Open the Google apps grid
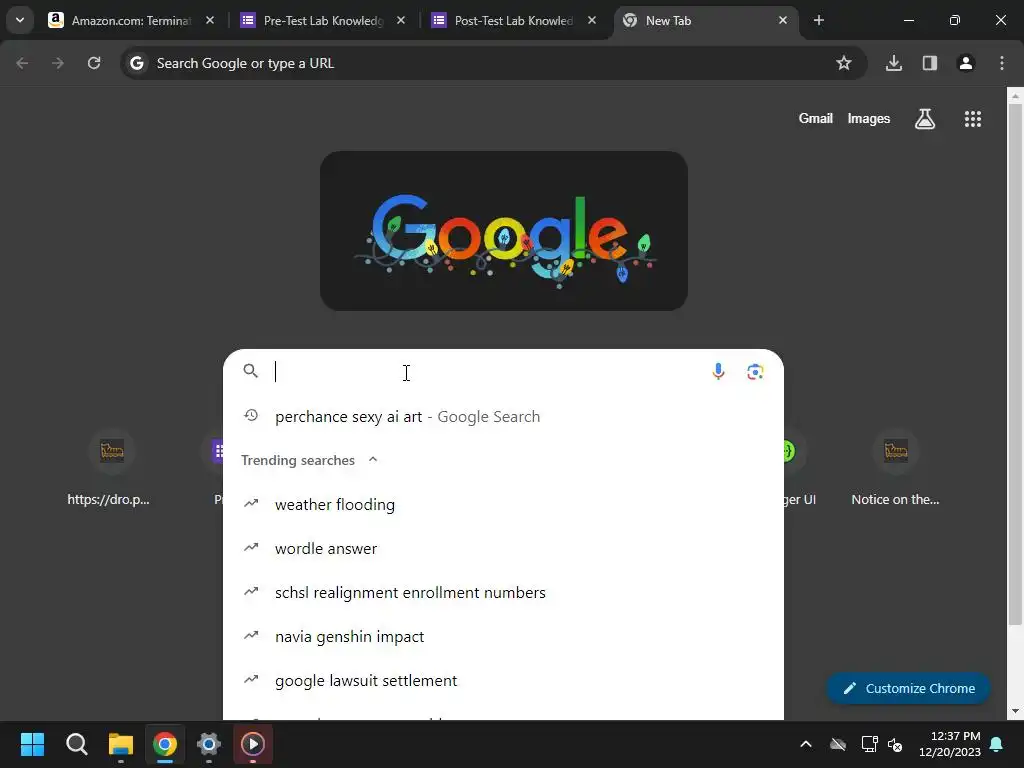Screen dimensions: 1024x768 [x=973, y=119]
